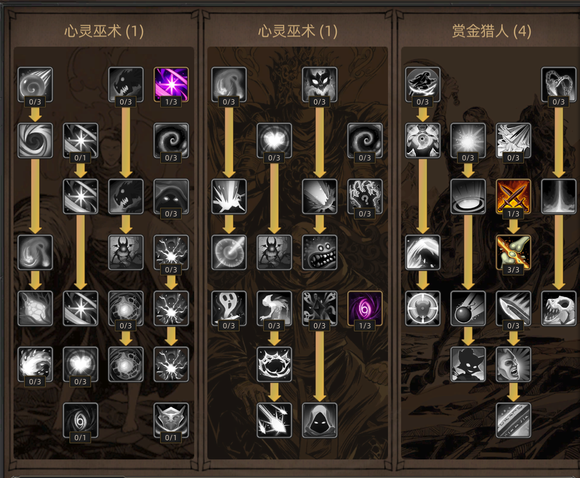The width and height of the screenshot is (580, 478).
Task: Click the cannonball bomb skill icon
Action: [468, 308]
